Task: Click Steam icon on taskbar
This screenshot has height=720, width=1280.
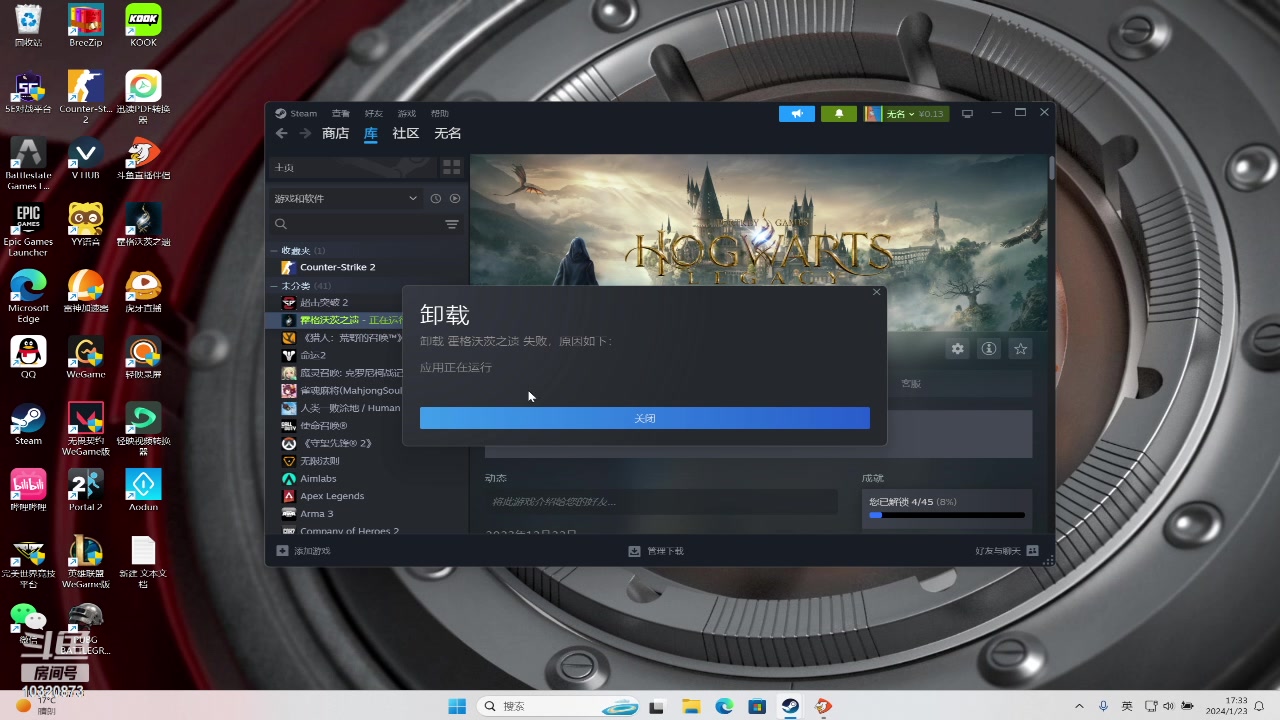Action: click(790, 706)
